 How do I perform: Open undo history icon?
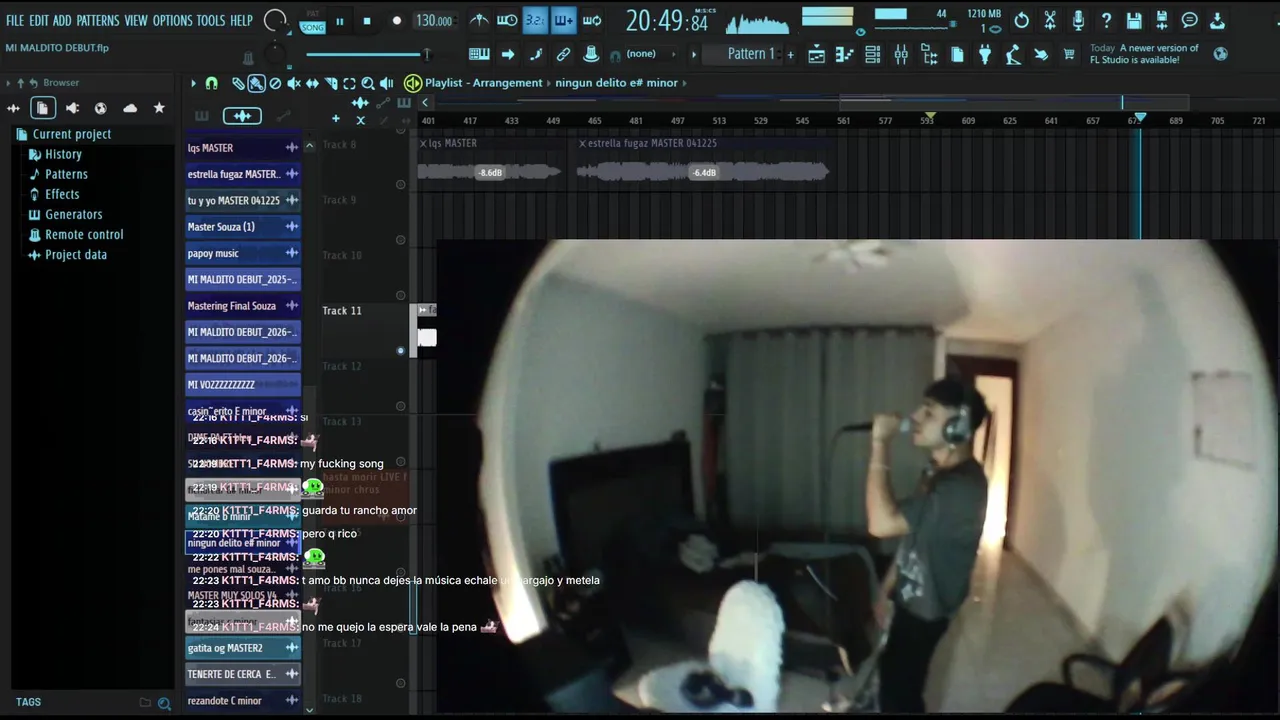click(1022, 20)
